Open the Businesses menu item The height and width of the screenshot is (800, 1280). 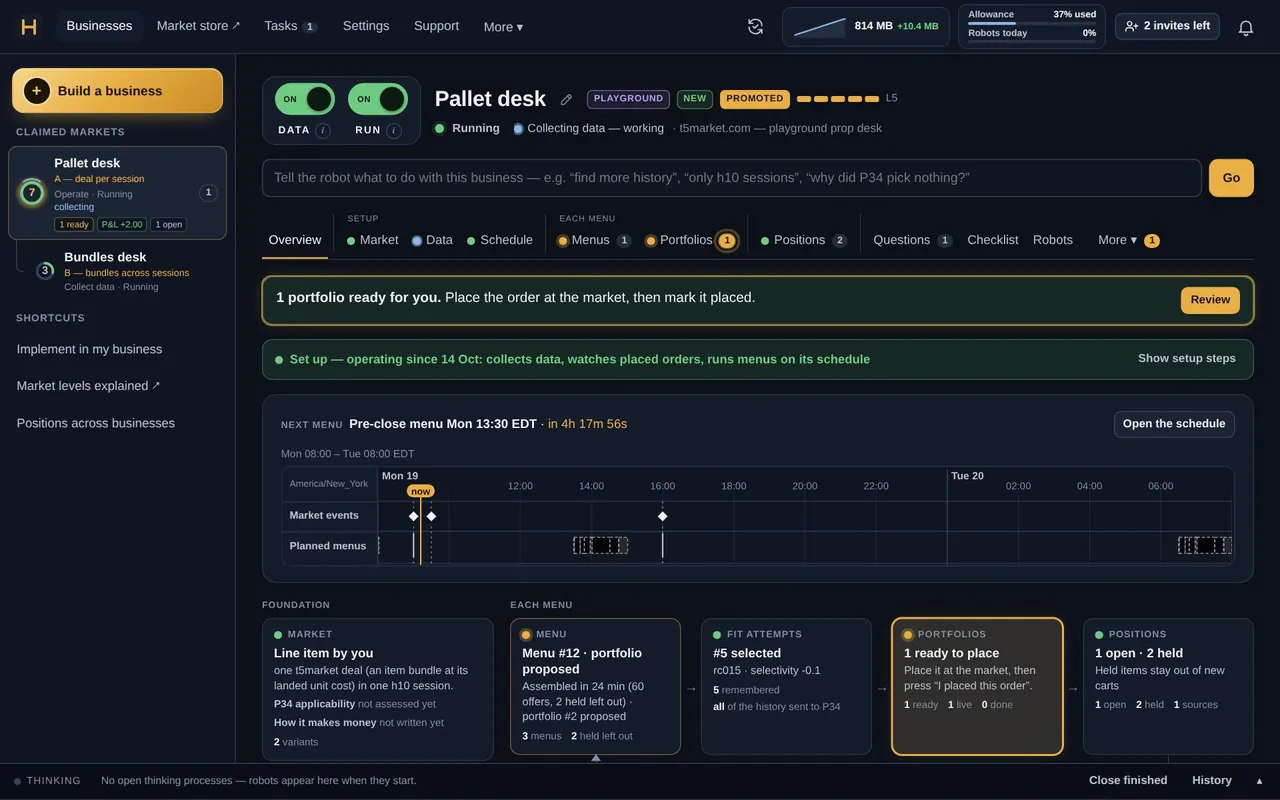[x=99, y=26]
